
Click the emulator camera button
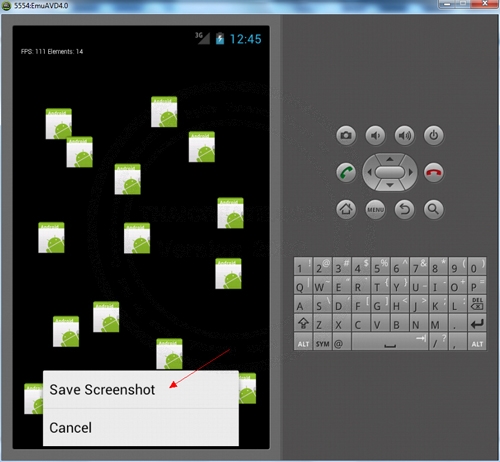[x=346, y=135]
